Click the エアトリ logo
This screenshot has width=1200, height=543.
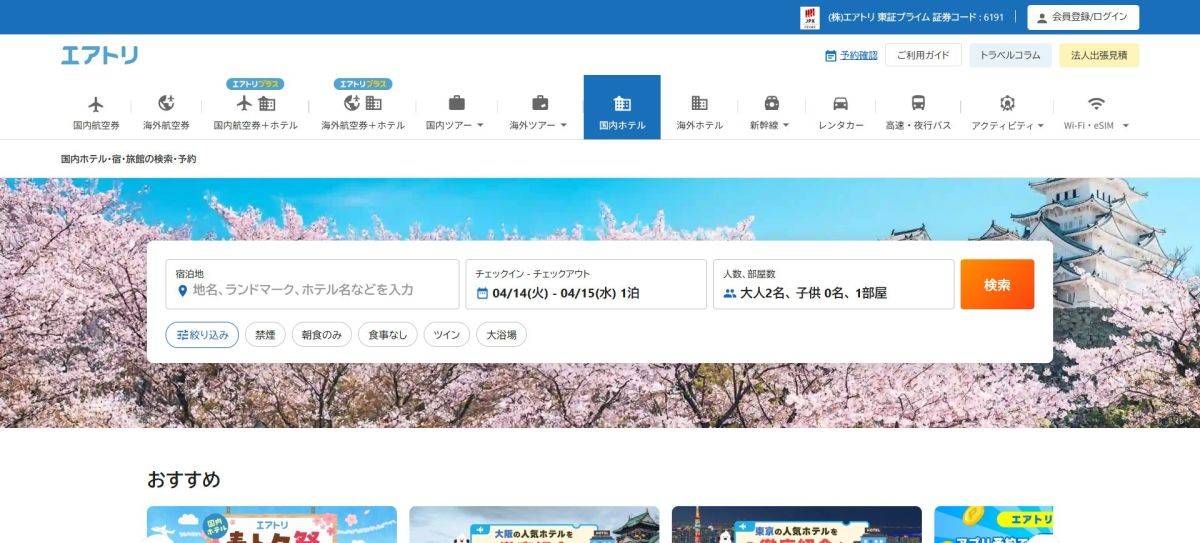click(x=99, y=55)
